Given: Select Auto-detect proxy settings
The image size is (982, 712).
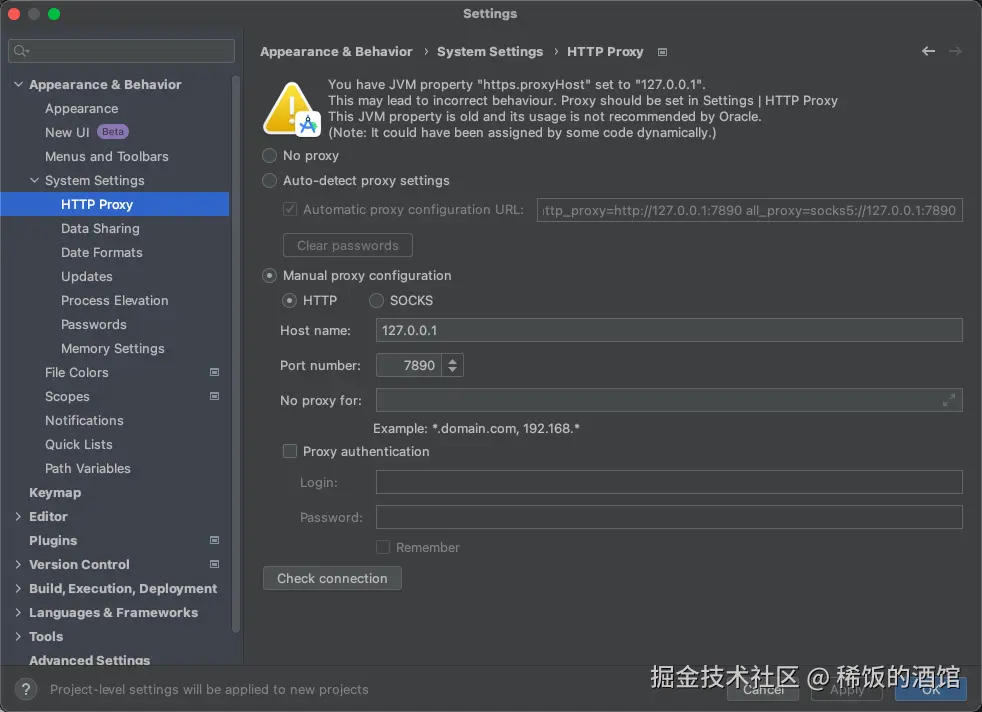Looking at the screenshot, I should point(269,180).
